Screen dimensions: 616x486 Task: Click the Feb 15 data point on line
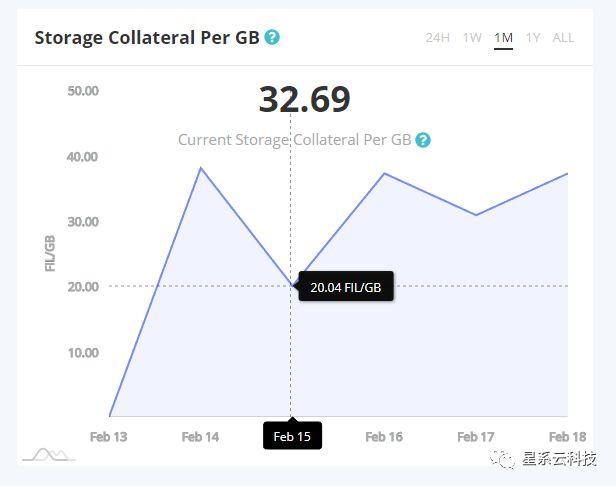(x=291, y=286)
